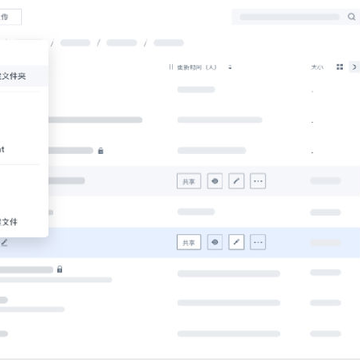Click 共享 in the blue selected row
360x360 pixels.
click(189, 242)
